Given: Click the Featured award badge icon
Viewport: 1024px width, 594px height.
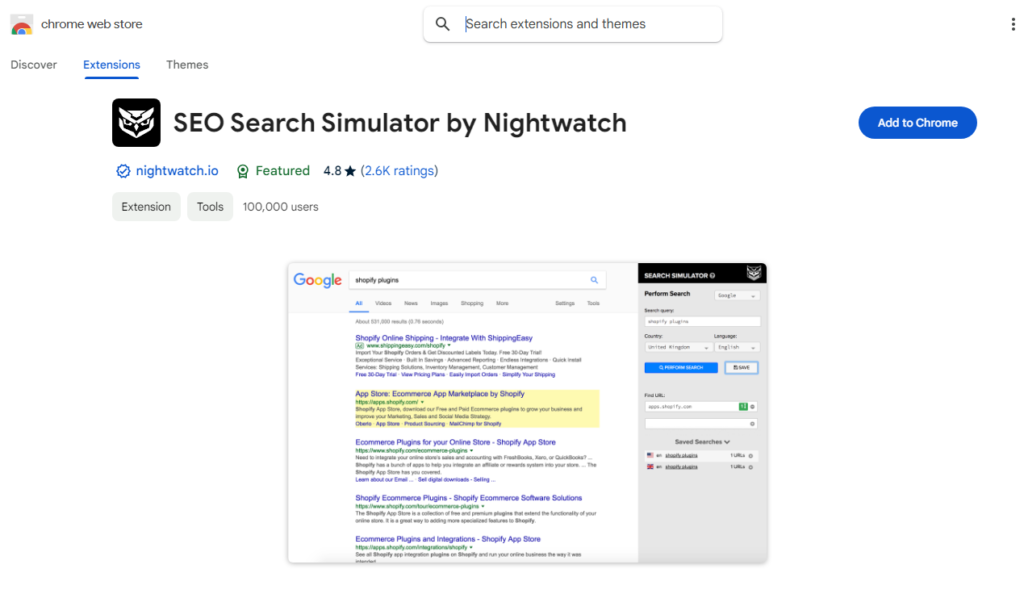Looking at the screenshot, I should [242, 171].
